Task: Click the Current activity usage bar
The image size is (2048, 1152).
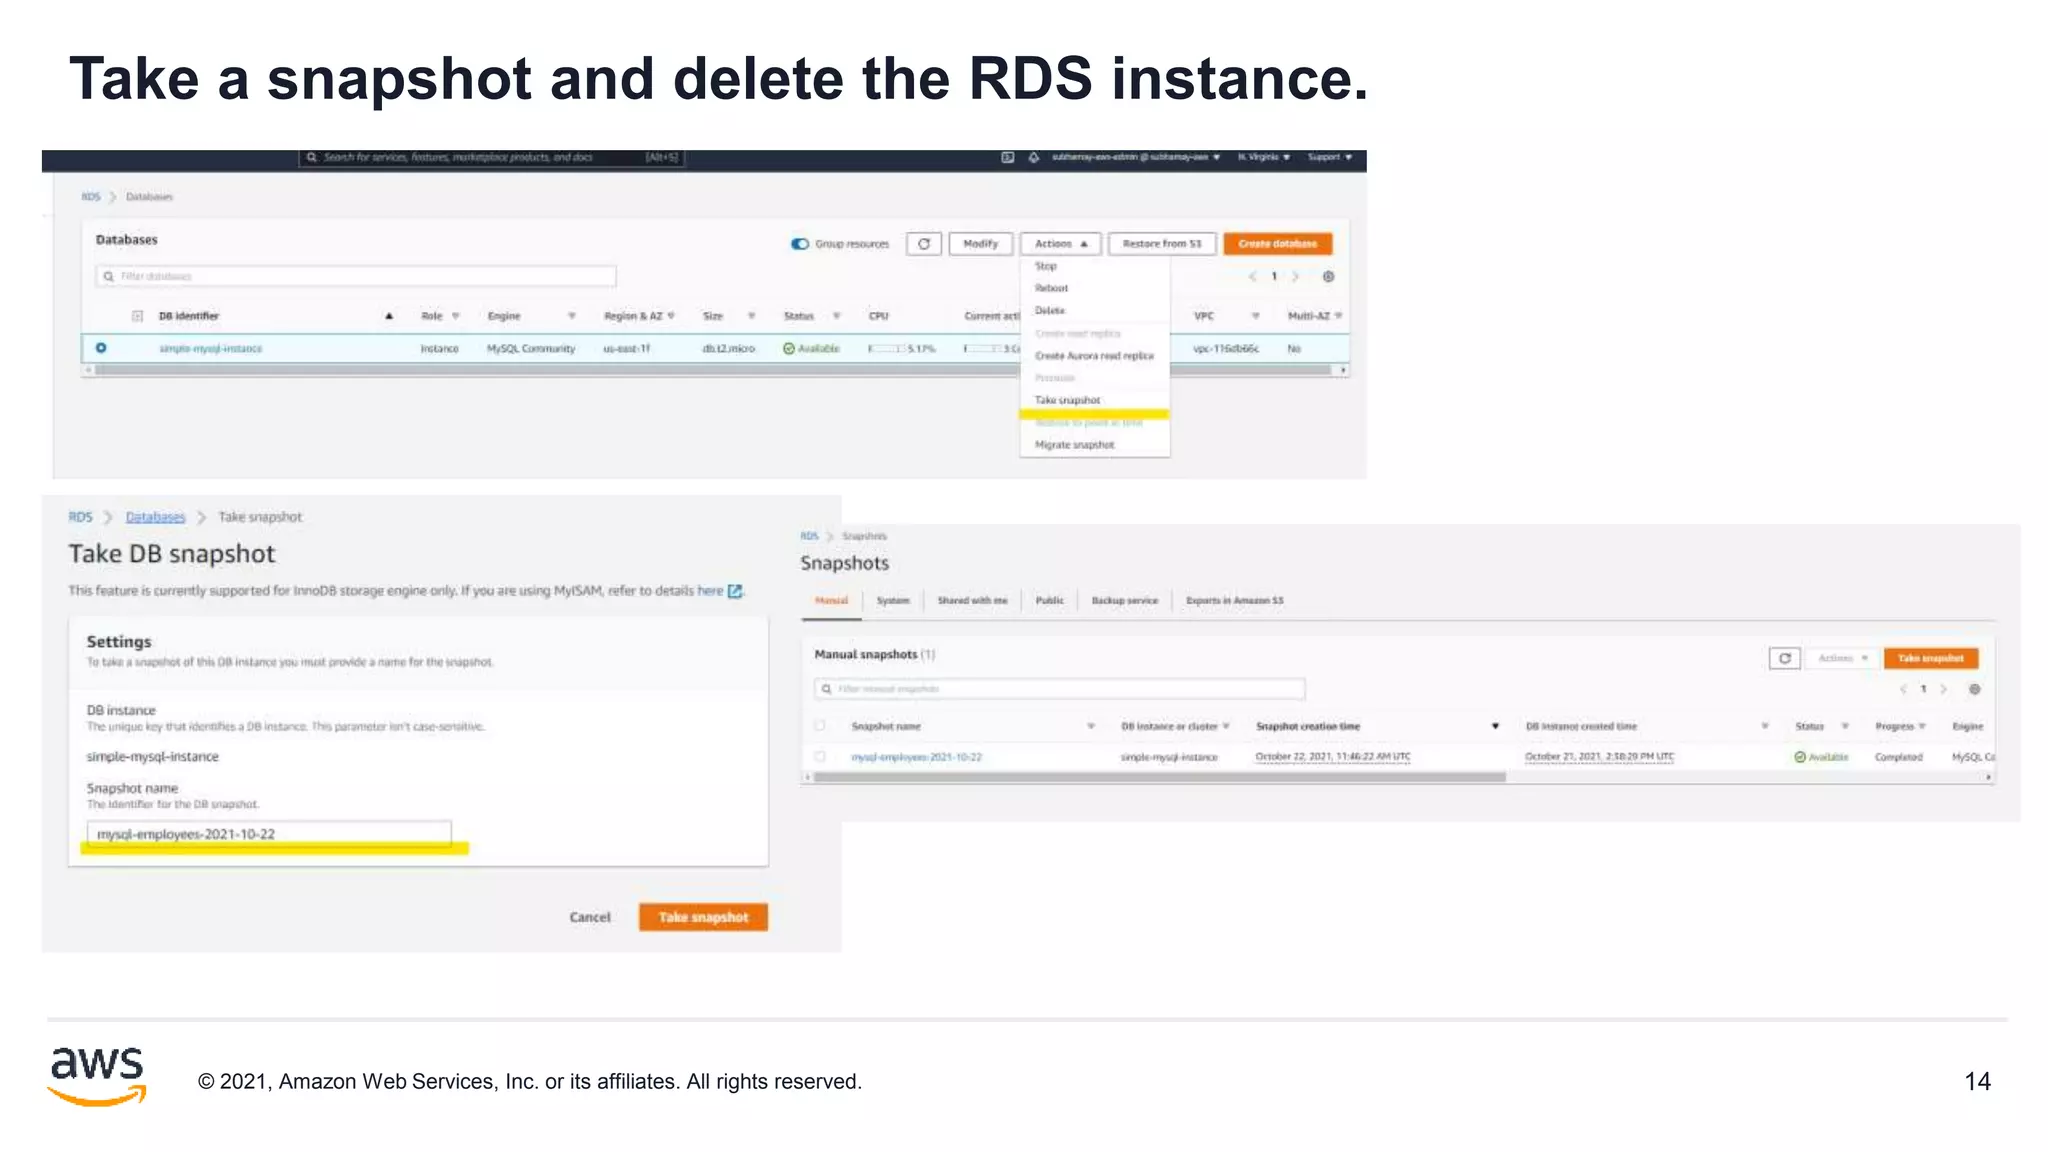Action: click(x=983, y=349)
